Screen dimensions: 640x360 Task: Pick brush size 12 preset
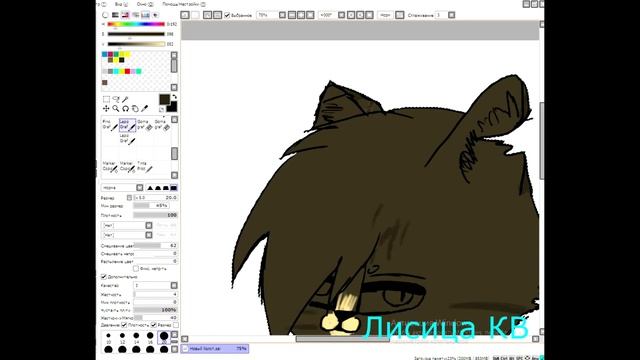[x=122, y=338]
